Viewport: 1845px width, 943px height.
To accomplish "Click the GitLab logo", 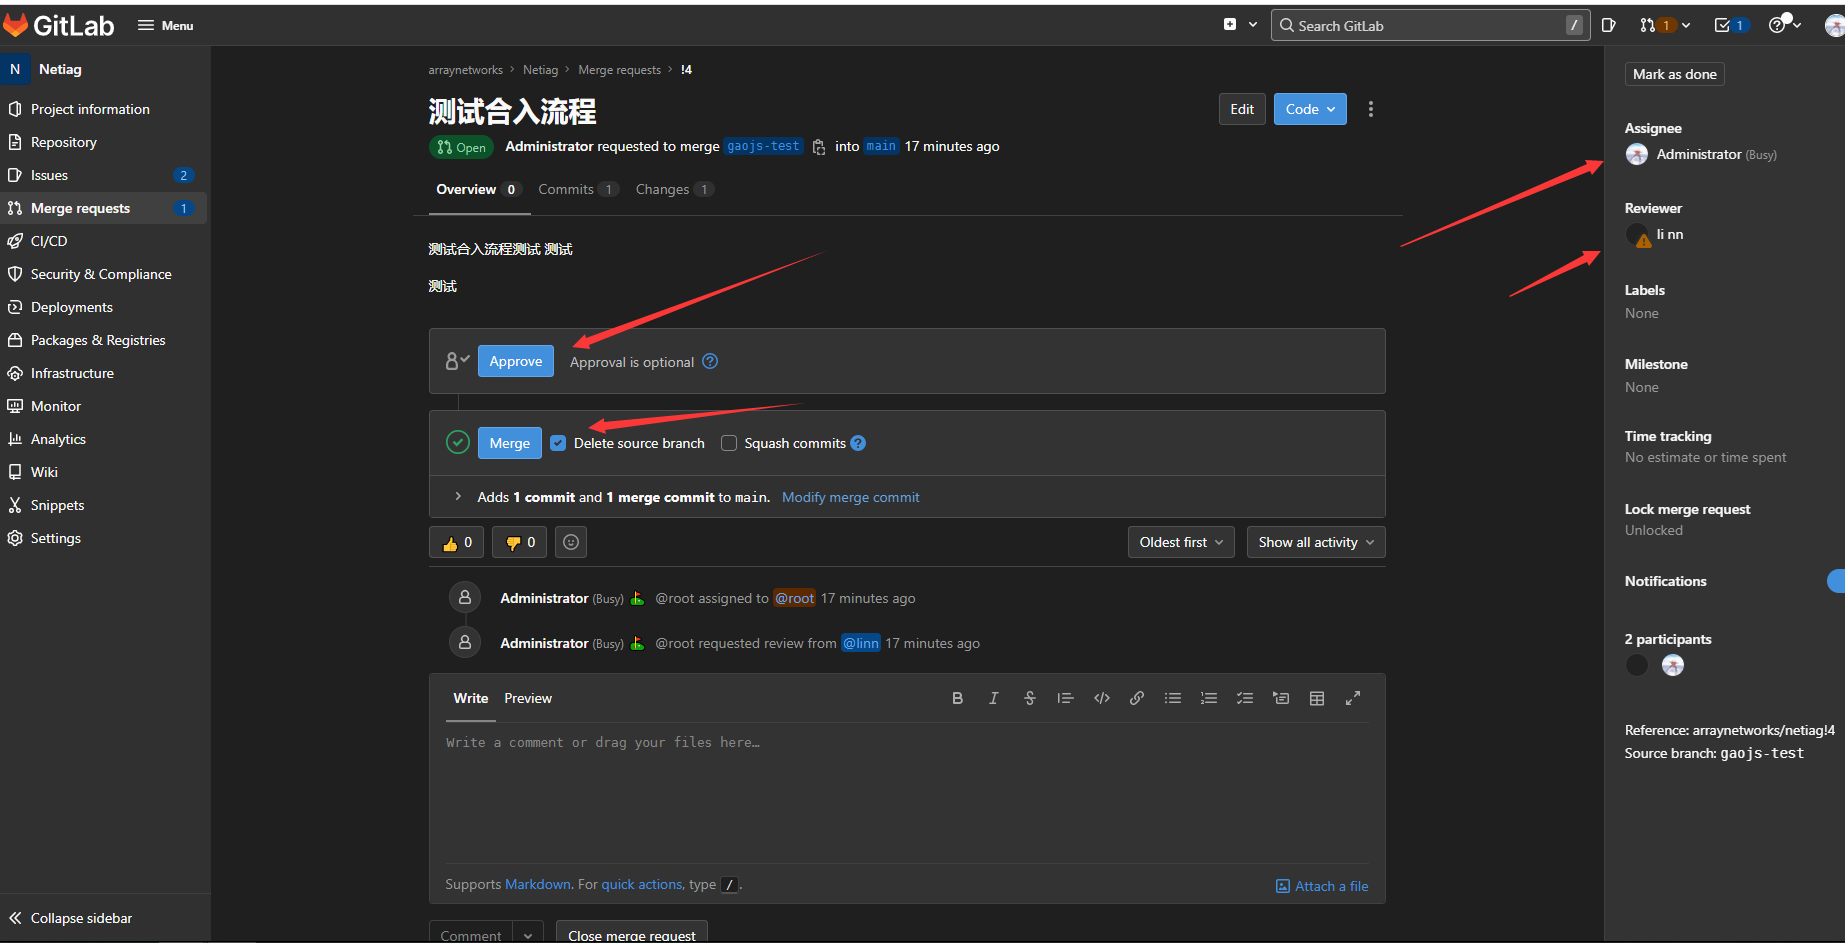I will [59, 25].
